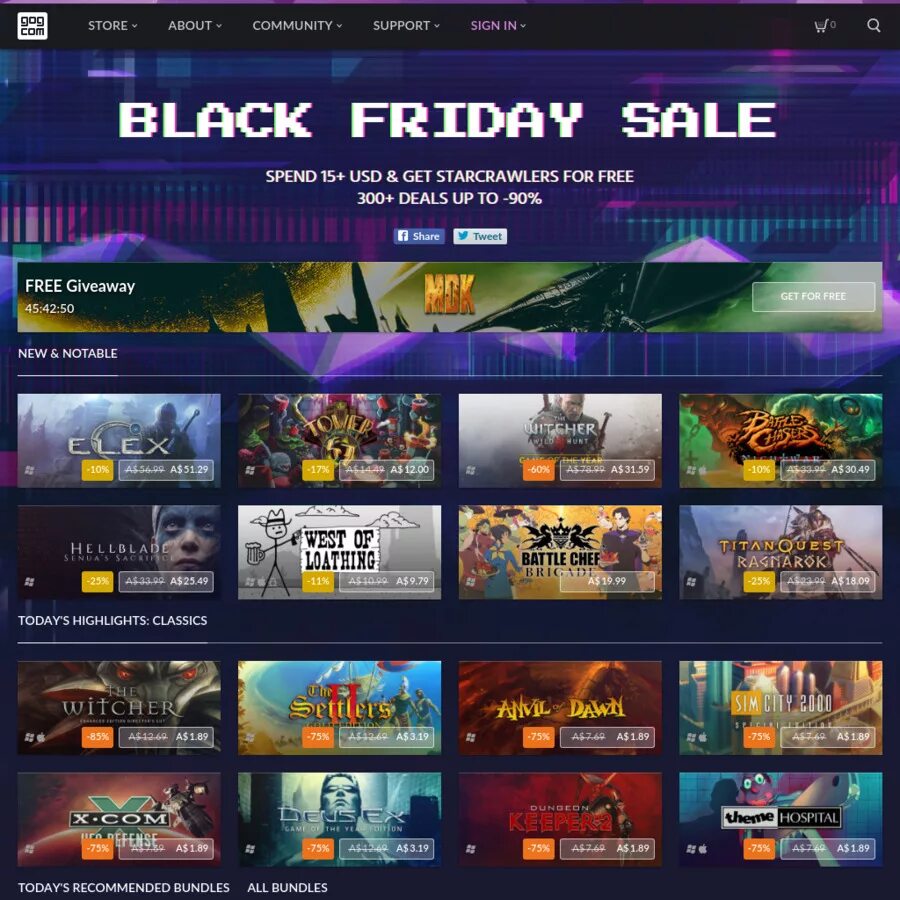Click the search magnifier icon
Screen dimensions: 900x900
(x=873, y=25)
